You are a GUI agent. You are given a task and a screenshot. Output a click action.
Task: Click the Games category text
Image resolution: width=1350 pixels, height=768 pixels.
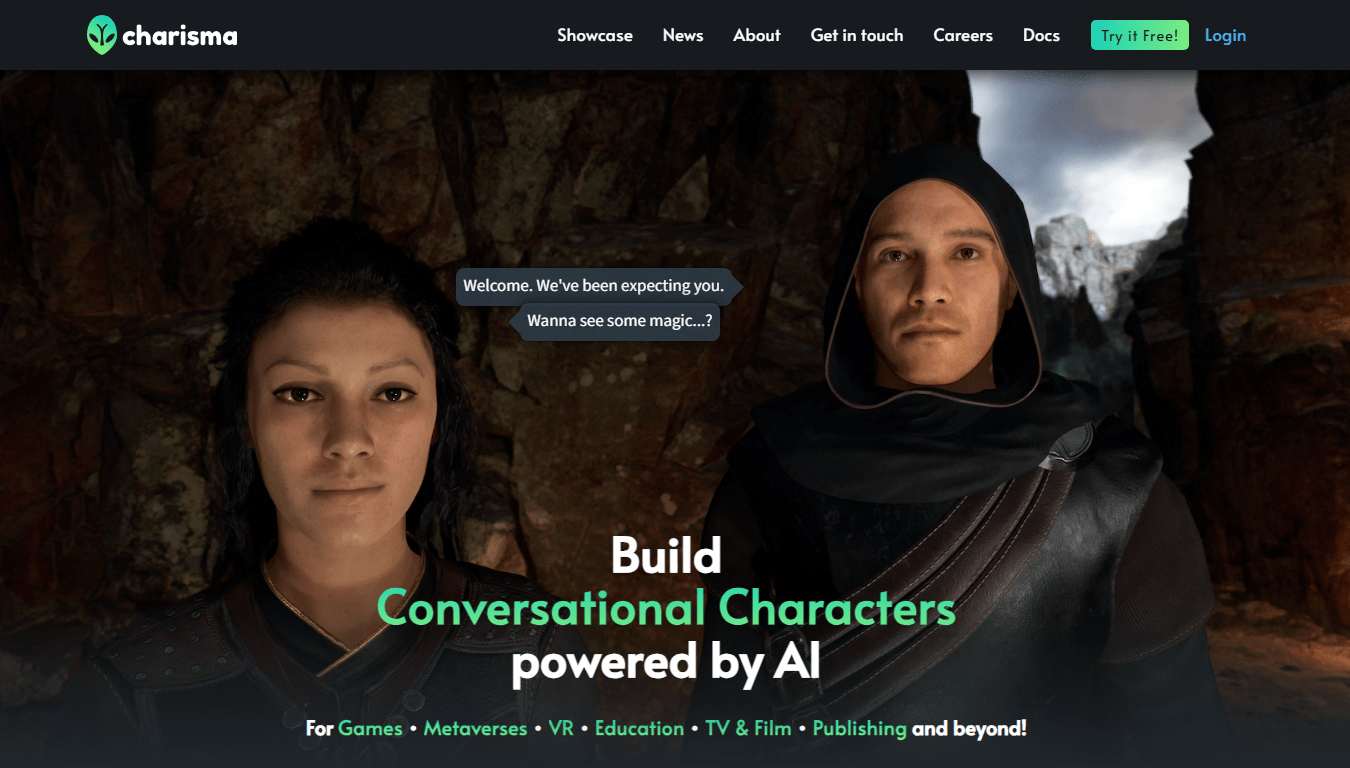coord(370,728)
